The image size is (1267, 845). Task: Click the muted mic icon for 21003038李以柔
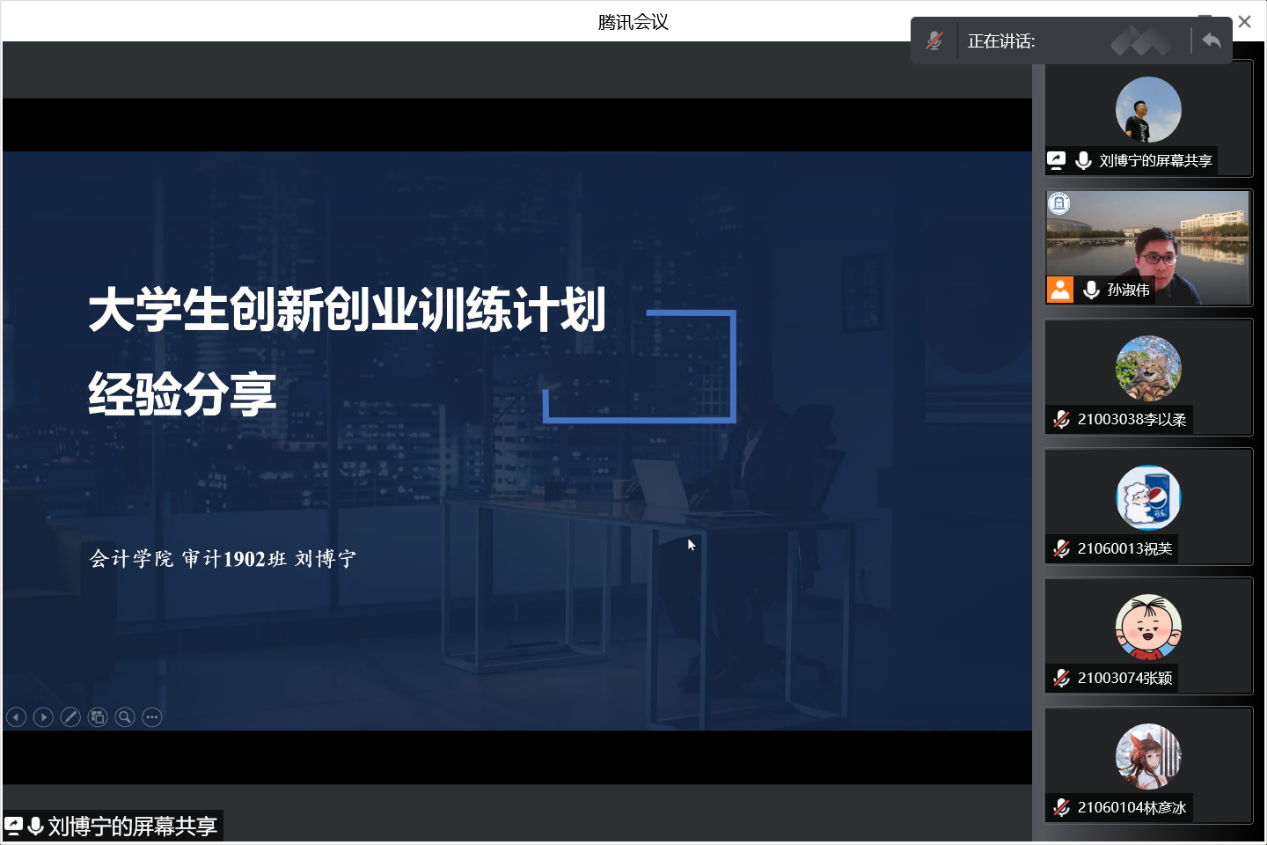1061,420
